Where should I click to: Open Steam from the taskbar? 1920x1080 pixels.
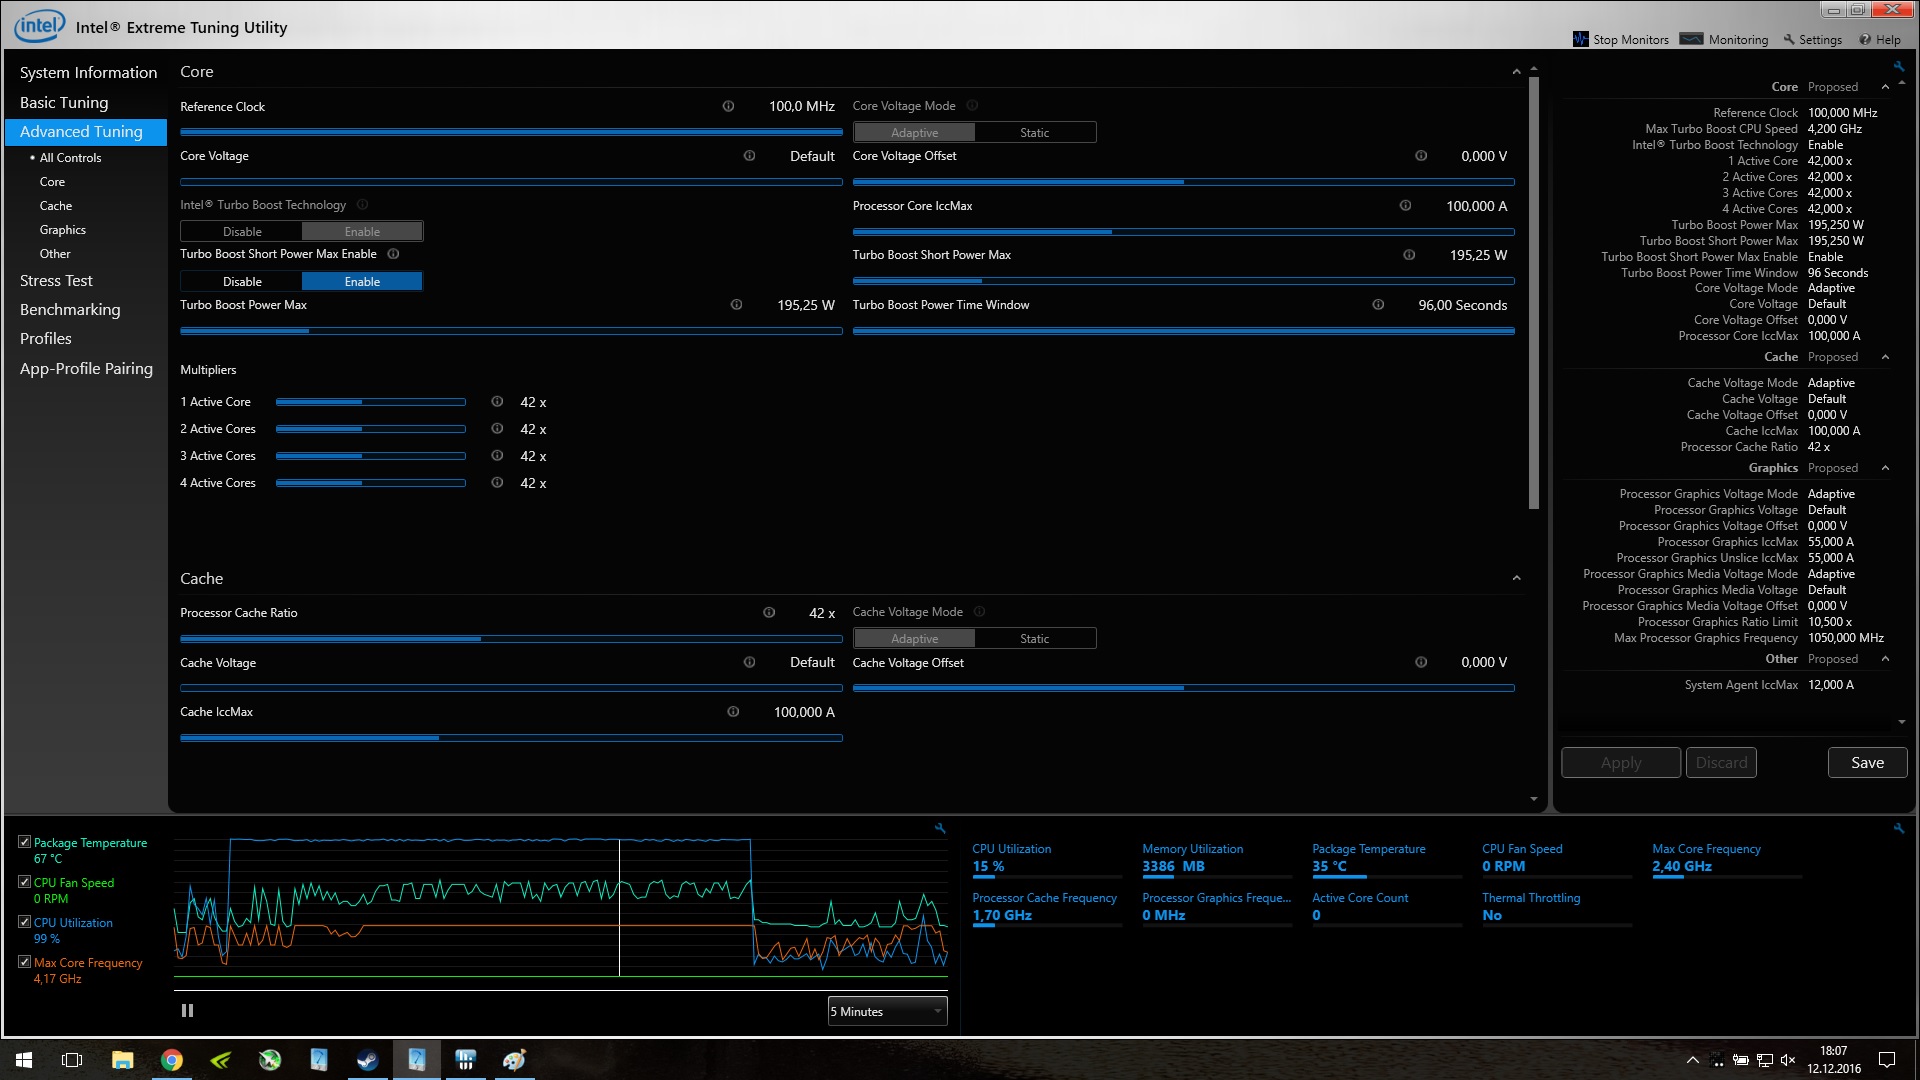[x=367, y=1060]
